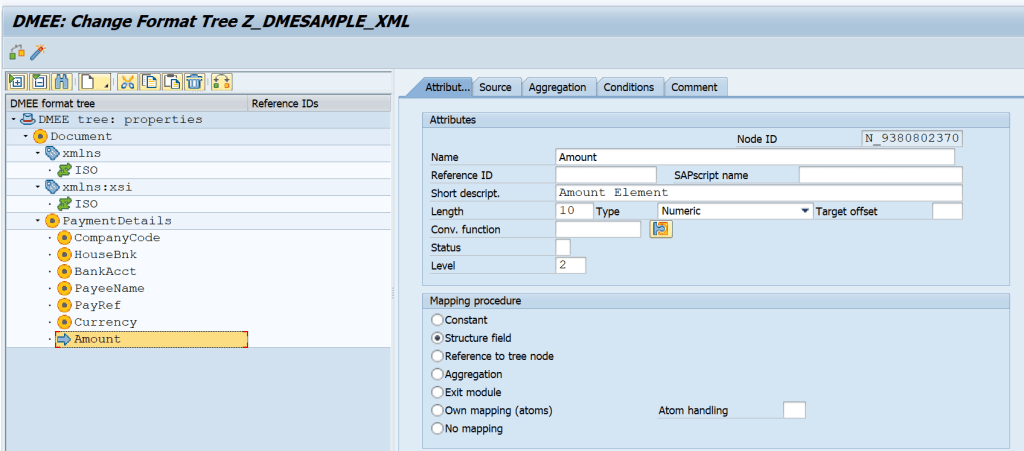Click the Document element node icon
This screenshot has width=1024, height=451.
[x=40, y=136]
